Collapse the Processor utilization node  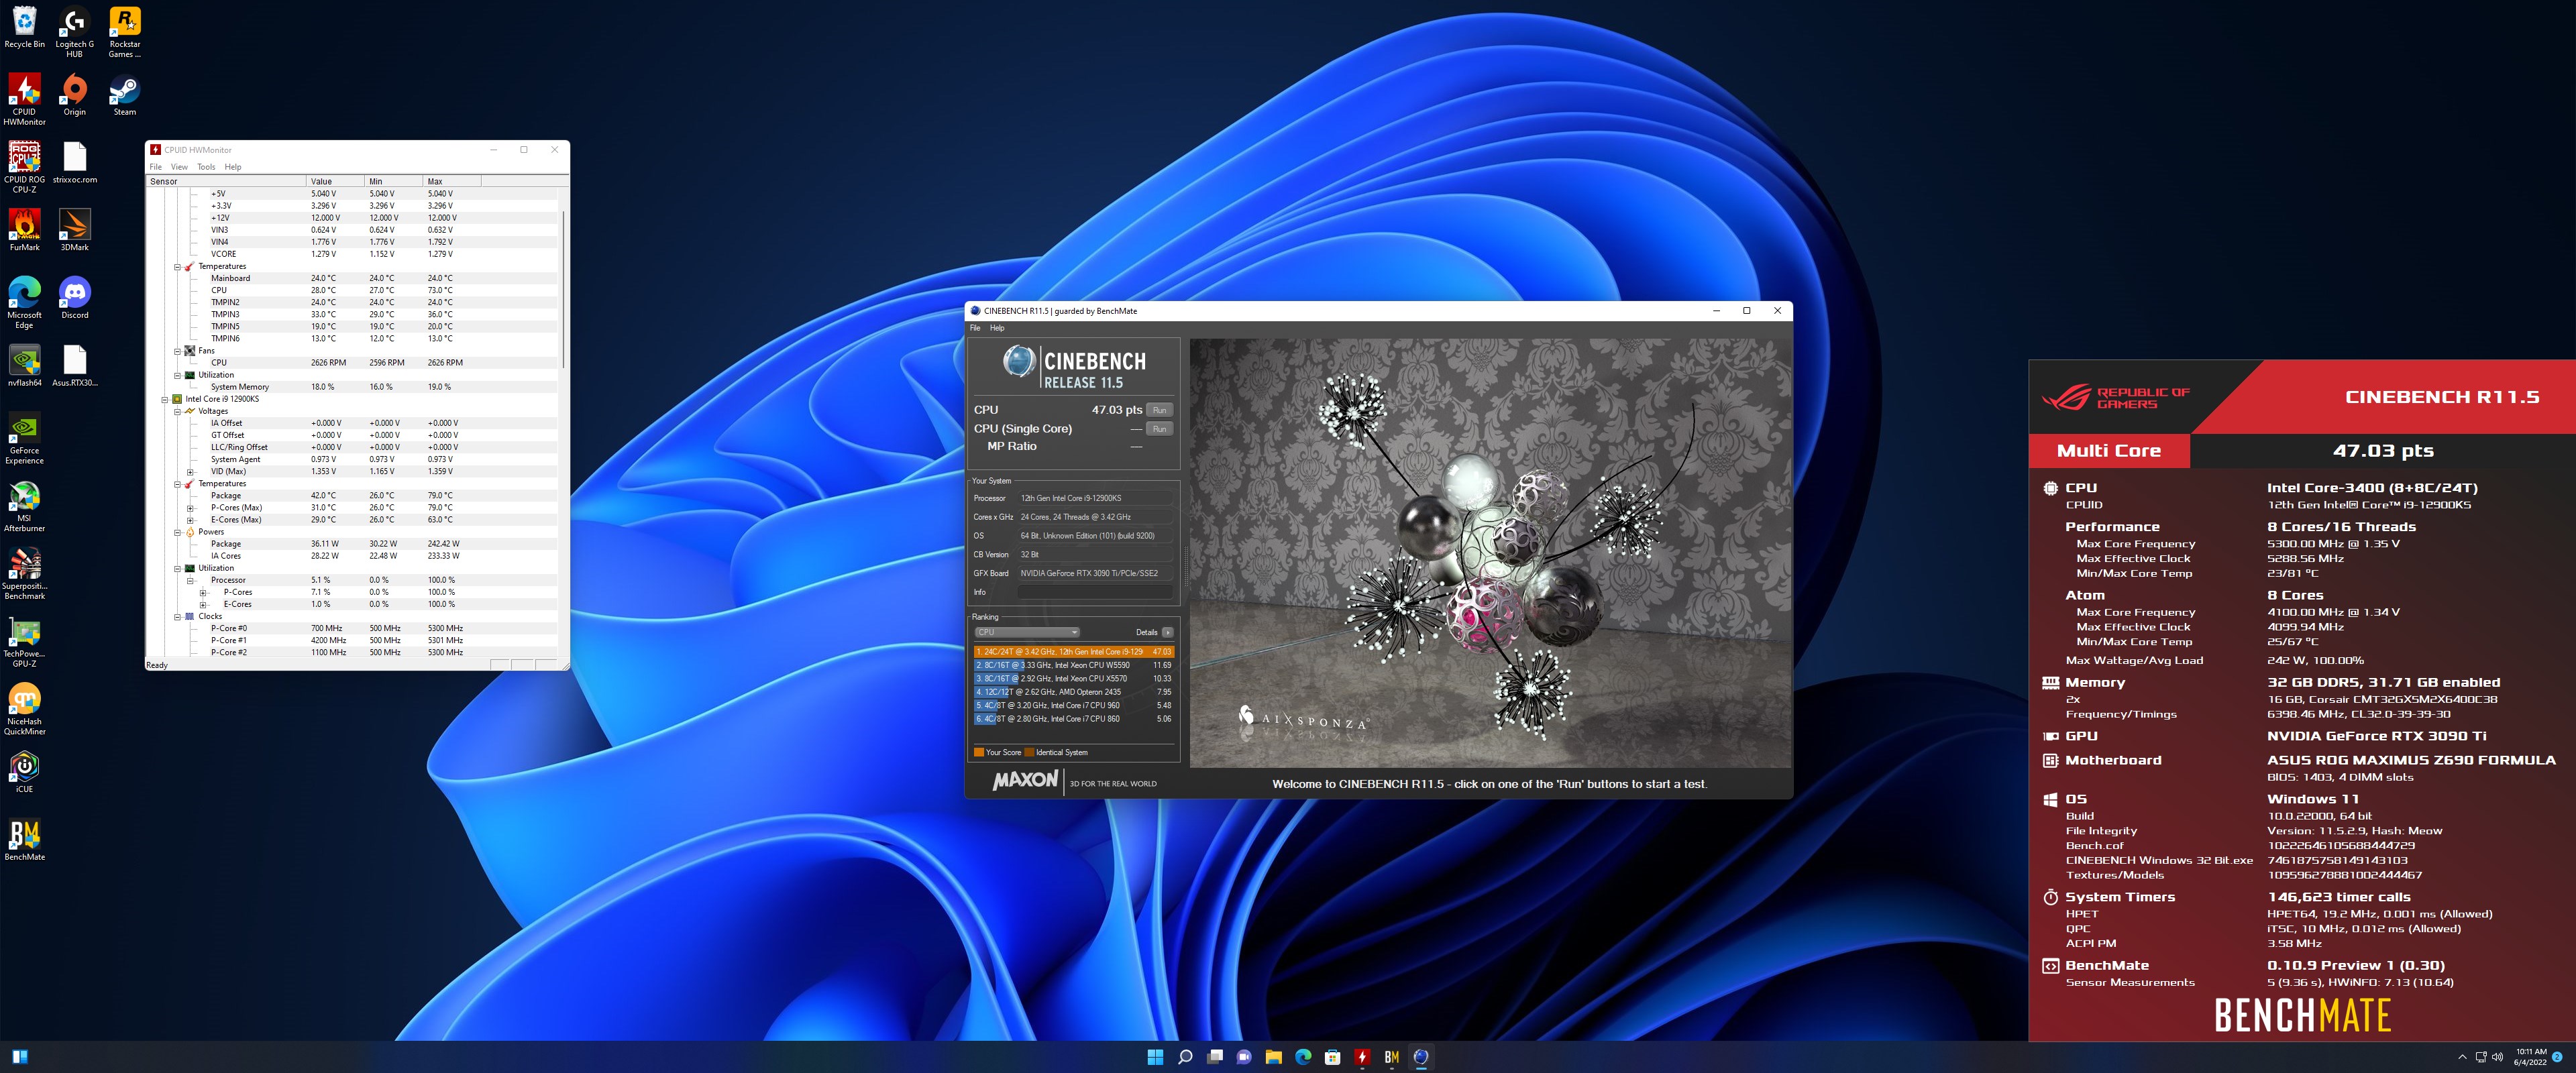click(190, 580)
